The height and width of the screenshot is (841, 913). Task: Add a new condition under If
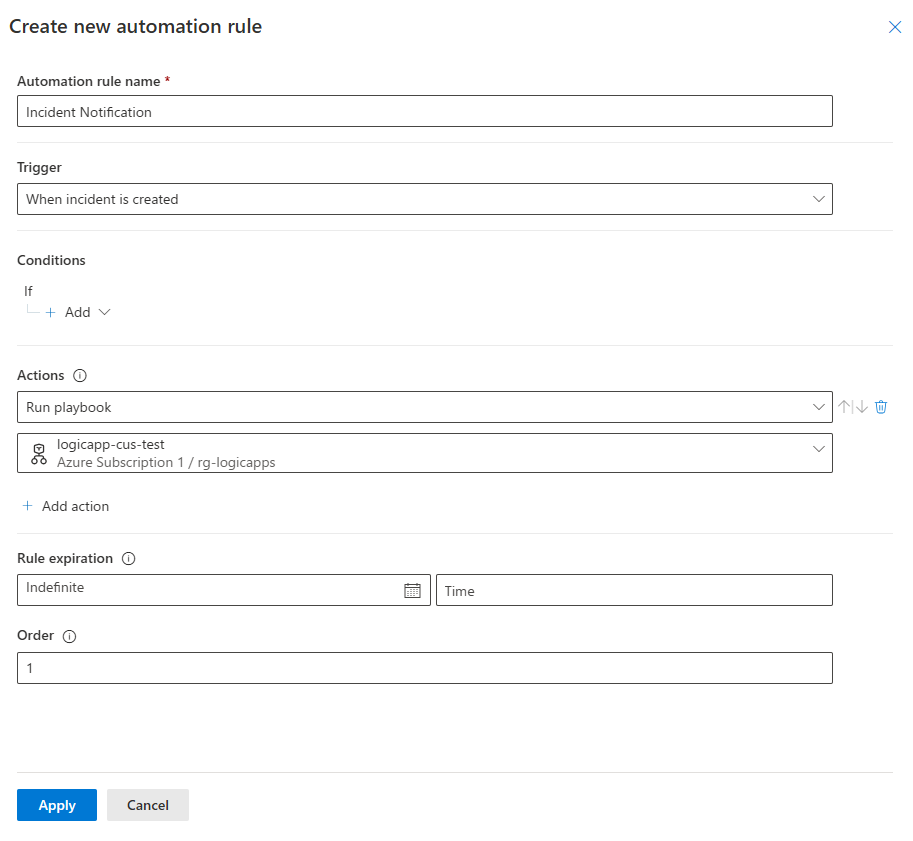click(x=77, y=312)
